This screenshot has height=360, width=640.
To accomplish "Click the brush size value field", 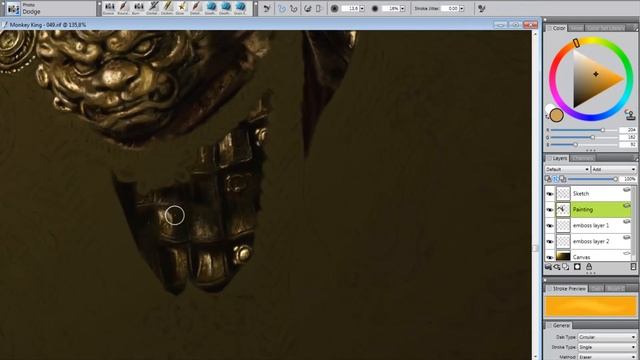I will [350, 9].
